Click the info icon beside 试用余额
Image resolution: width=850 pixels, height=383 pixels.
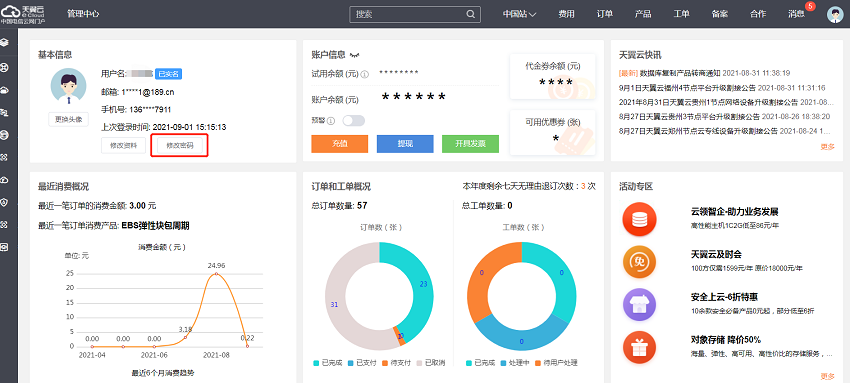365,75
